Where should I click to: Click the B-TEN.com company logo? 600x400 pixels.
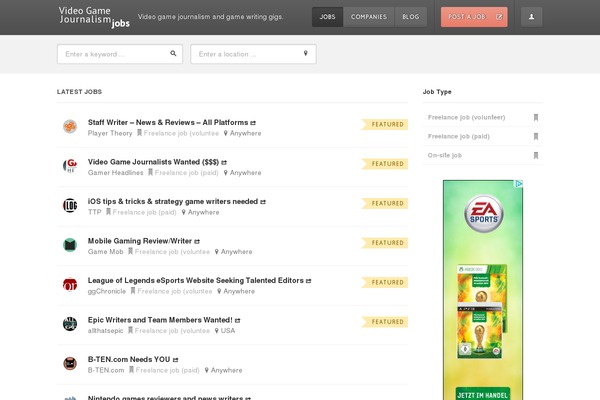pos(70,363)
